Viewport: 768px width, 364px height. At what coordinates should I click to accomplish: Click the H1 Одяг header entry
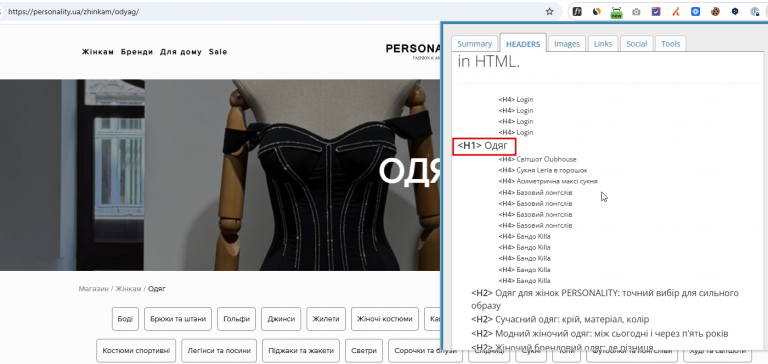pyautogui.click(x=484, y=146)
